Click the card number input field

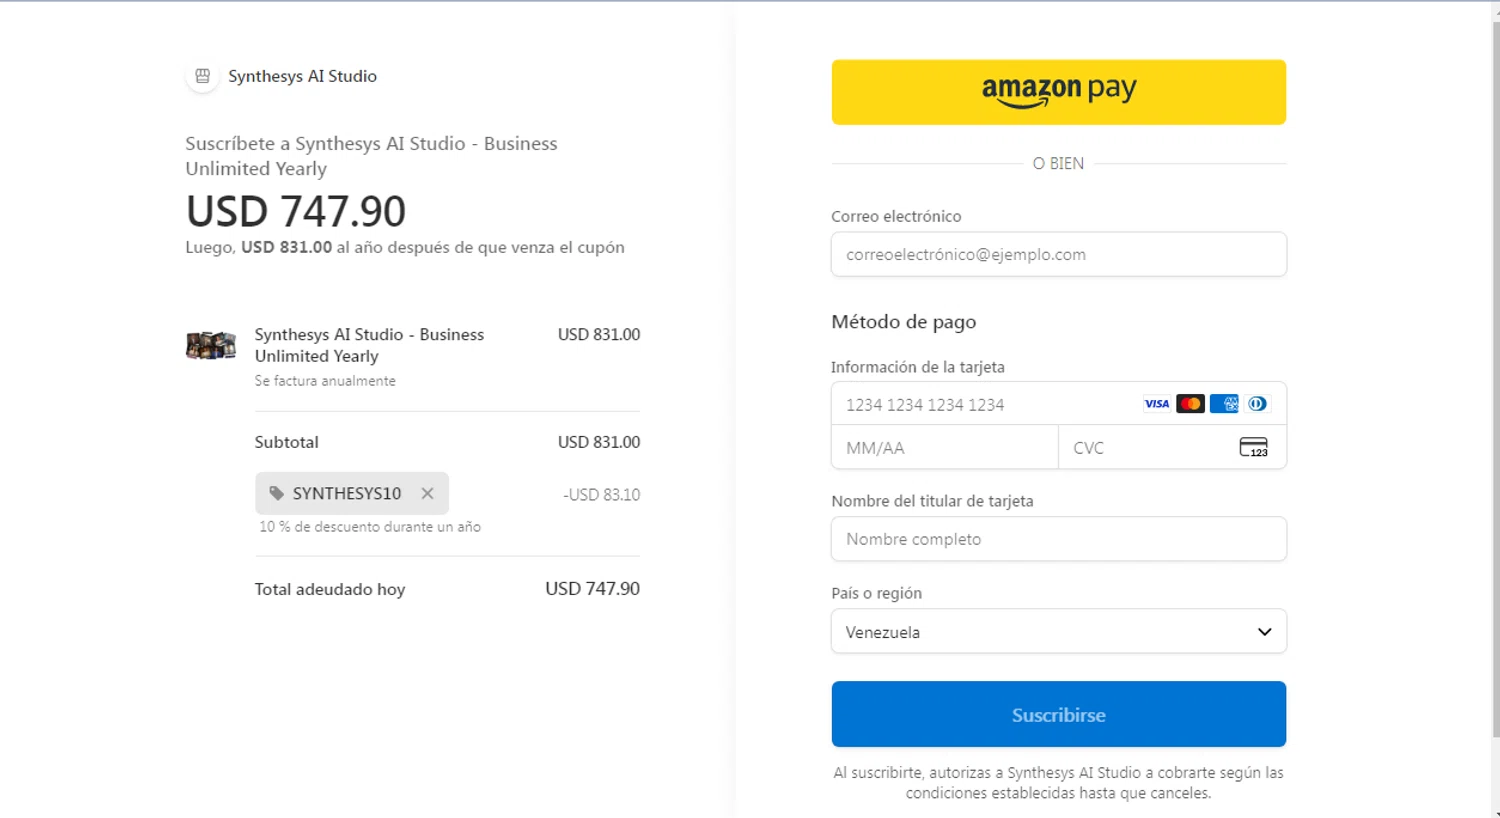[x=985, y=404]
